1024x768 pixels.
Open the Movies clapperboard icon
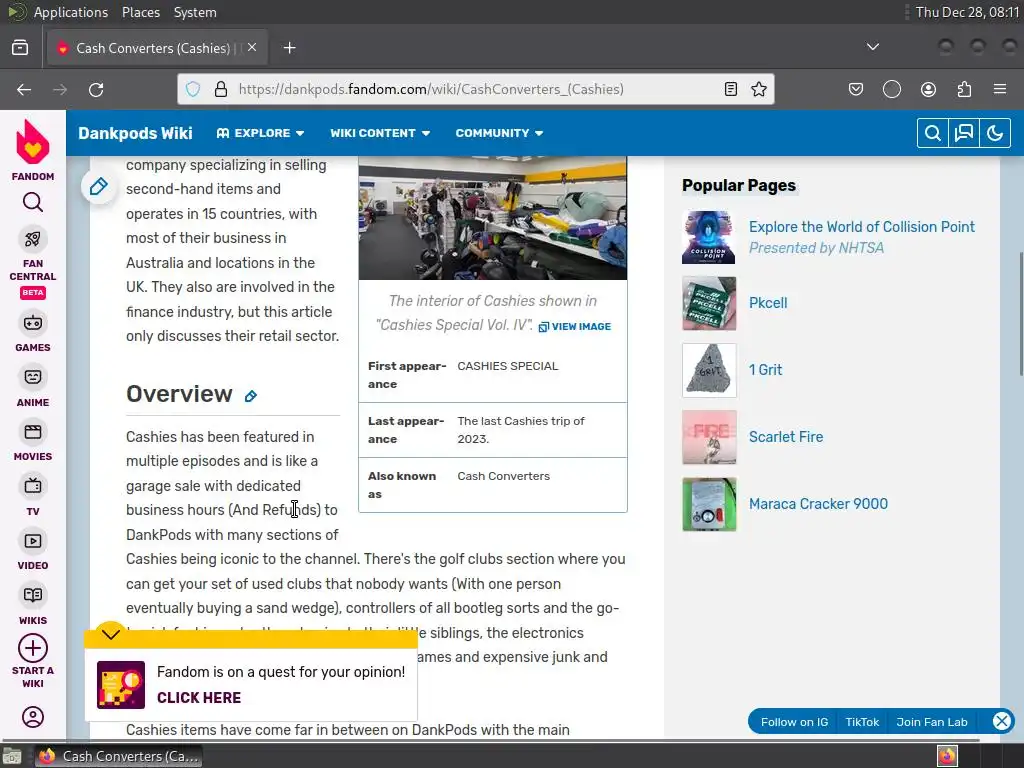(33, 432)
